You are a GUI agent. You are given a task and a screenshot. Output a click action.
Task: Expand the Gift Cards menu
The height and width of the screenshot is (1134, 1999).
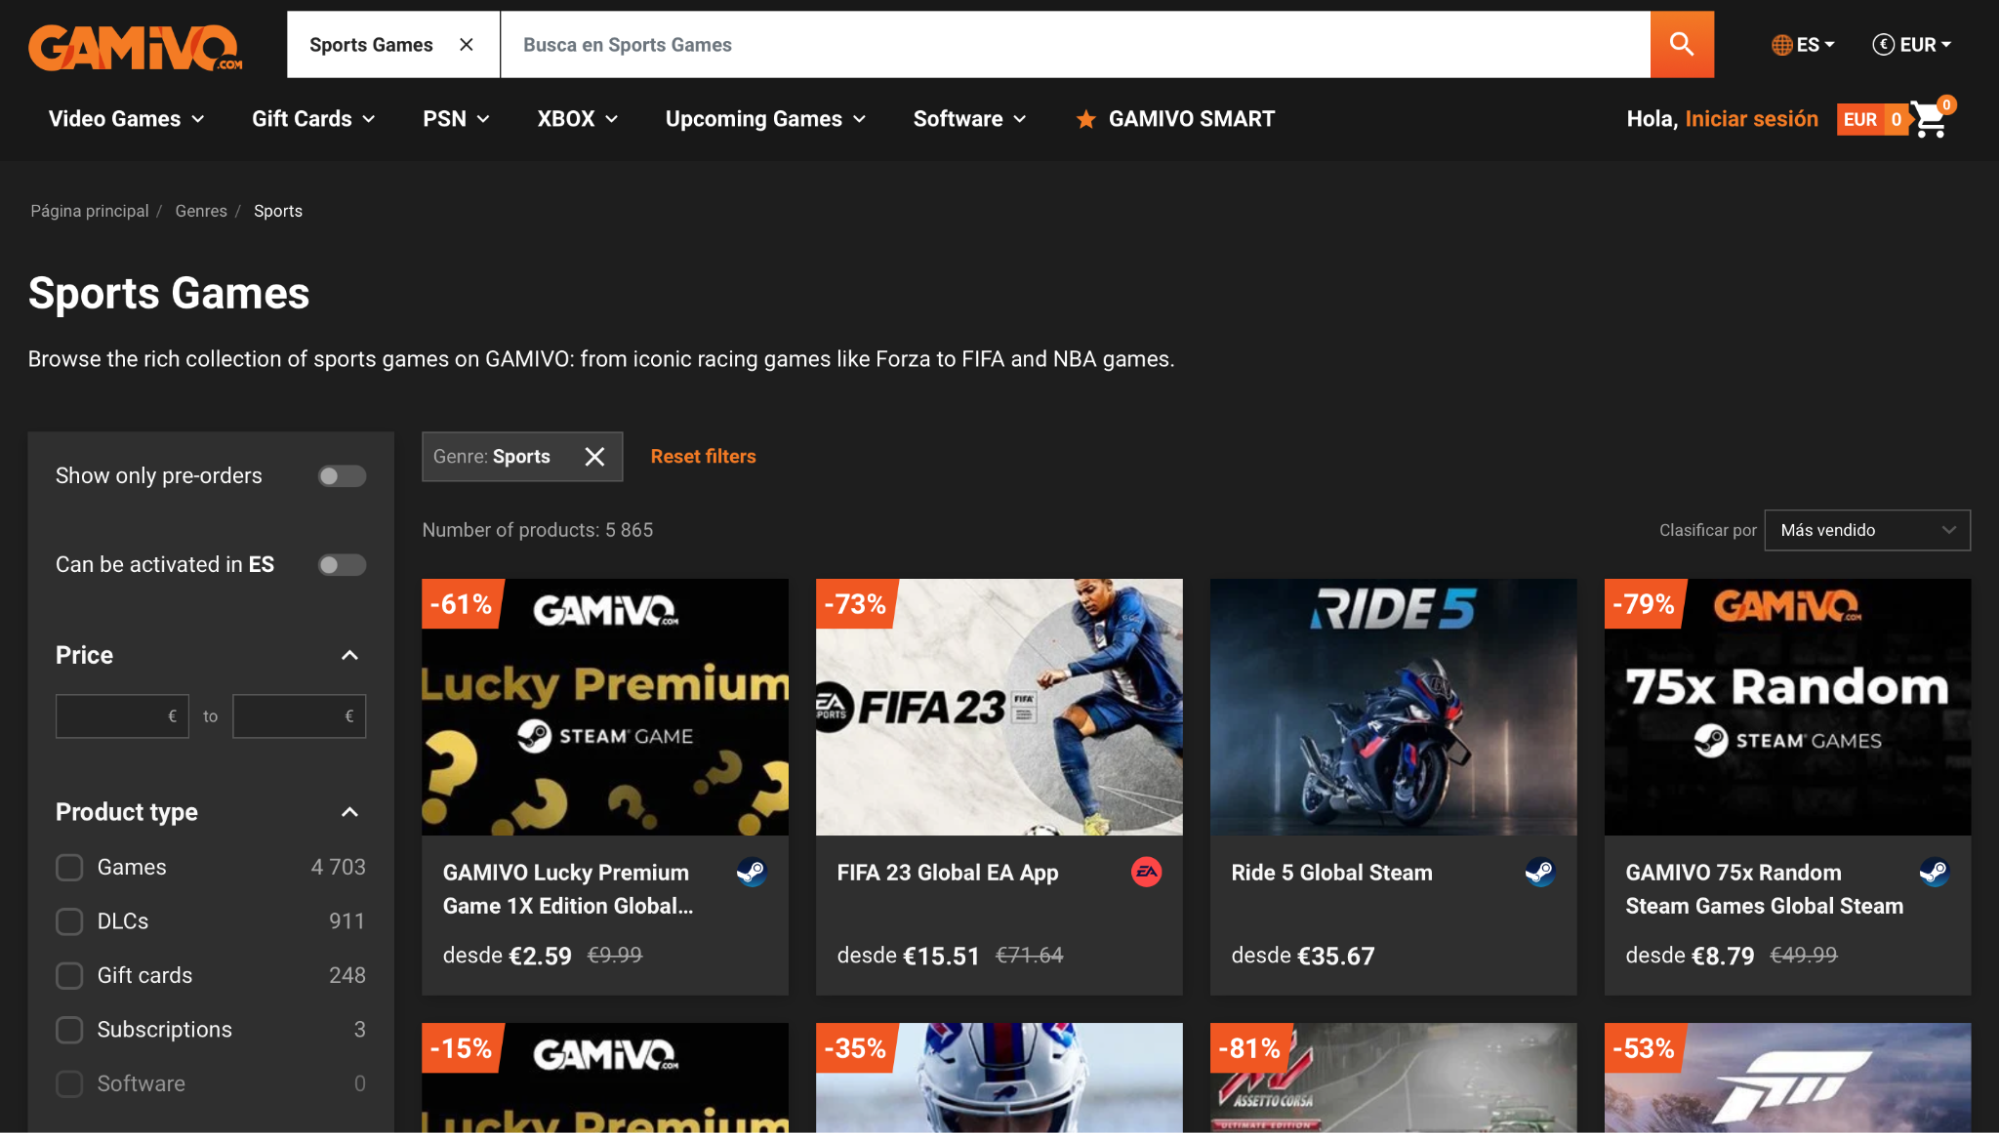click(x=313, y=119)
